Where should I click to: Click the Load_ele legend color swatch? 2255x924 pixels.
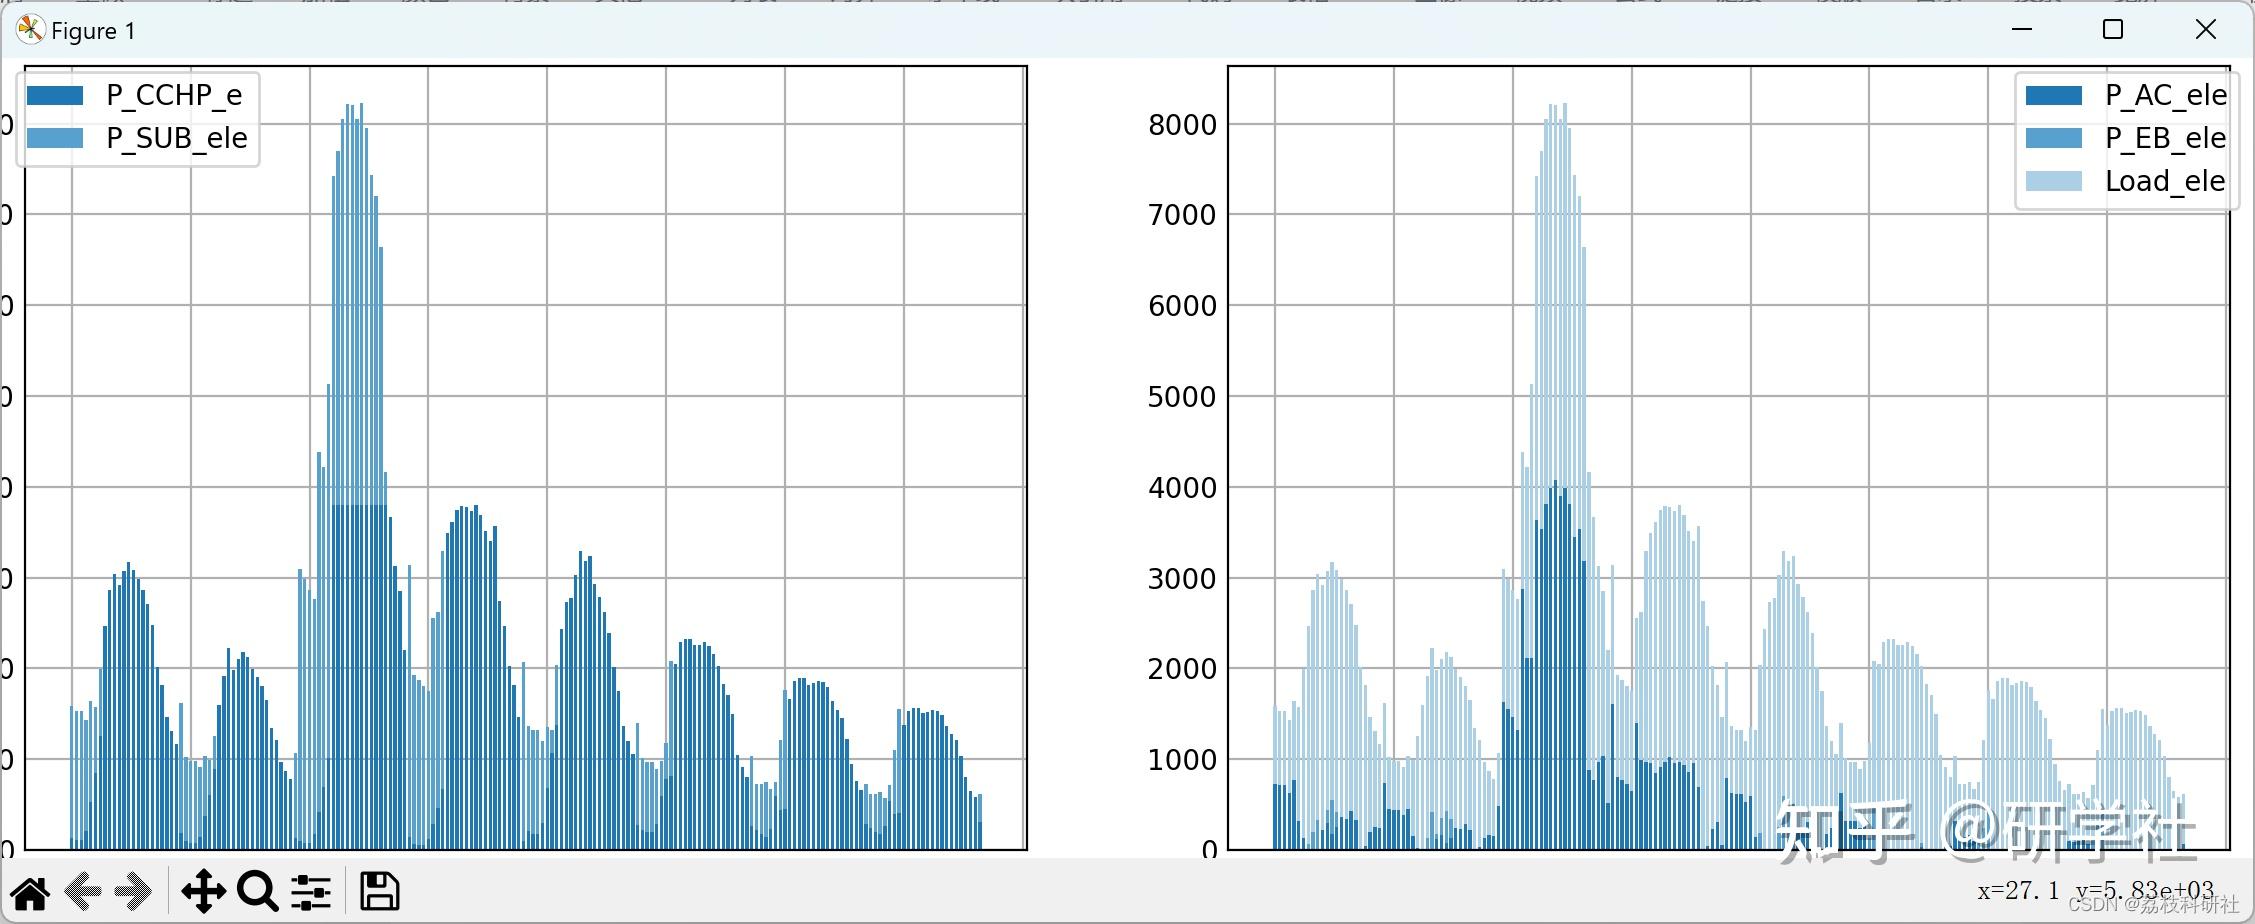click(2054, 181)
